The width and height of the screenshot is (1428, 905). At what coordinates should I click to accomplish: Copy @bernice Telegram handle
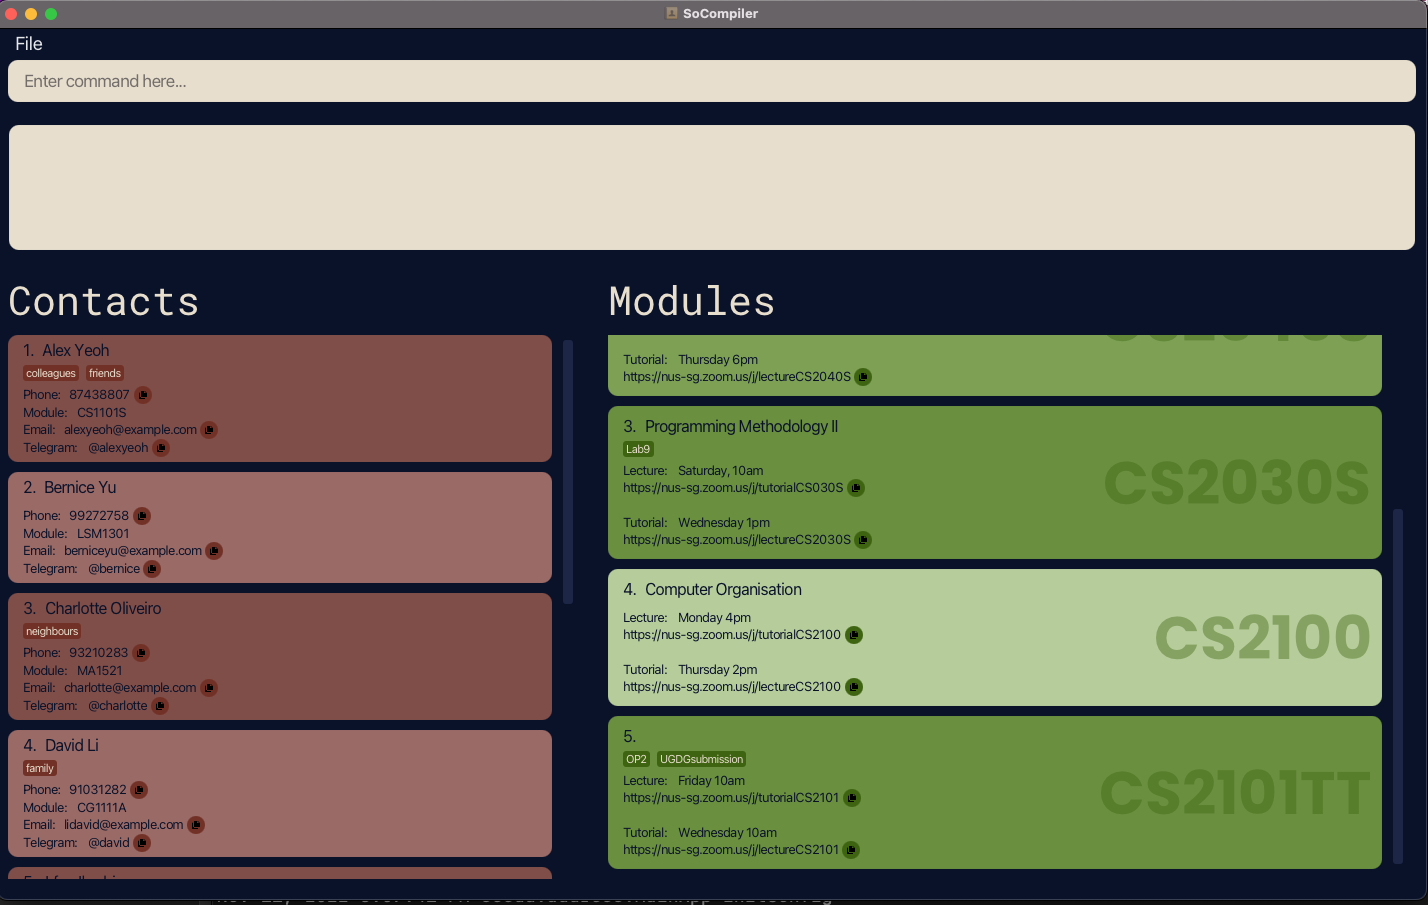tap(152, 569)
